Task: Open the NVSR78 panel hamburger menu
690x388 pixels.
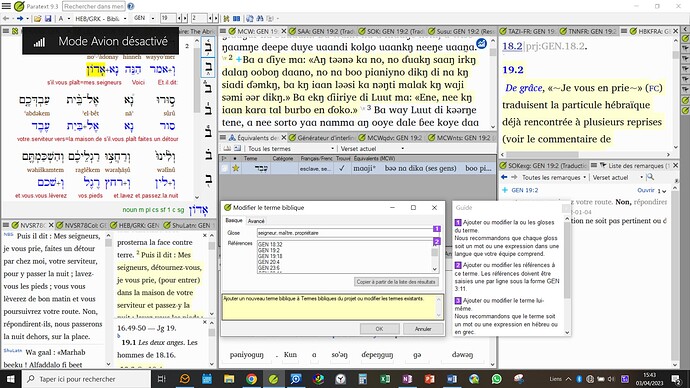Action: pyautogui.click(x=6, y=225)
